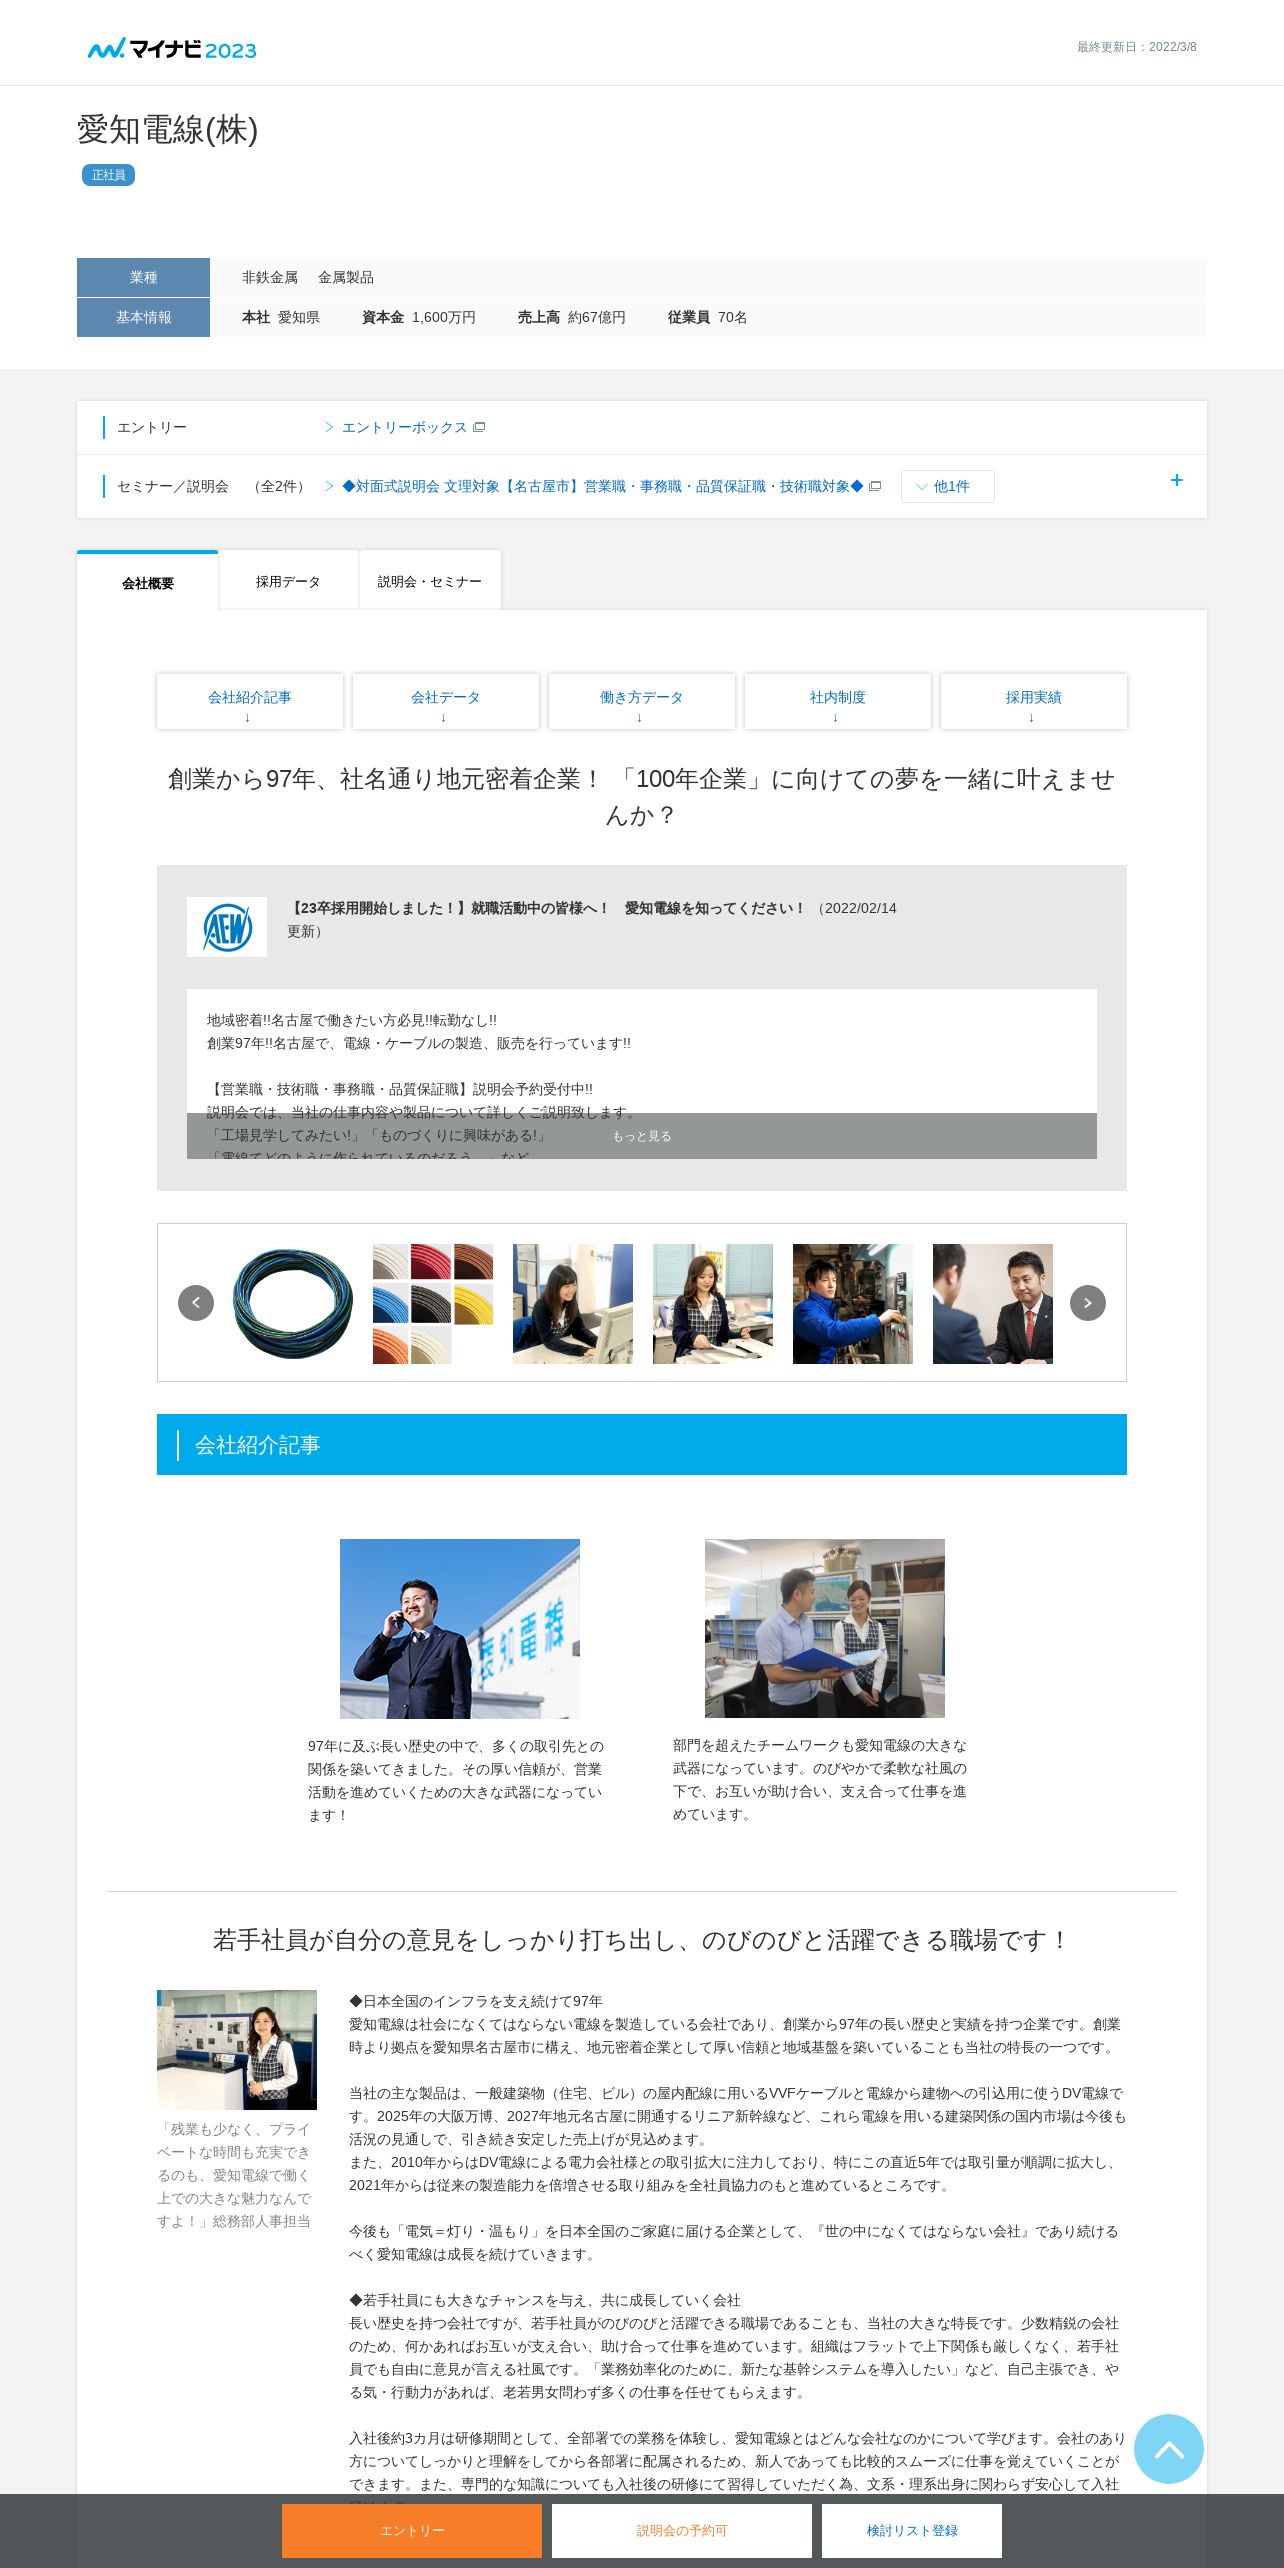Open thumbnail of man in suit meeting
The image size is (1284, 2568).
click(x=993, y=1304)
